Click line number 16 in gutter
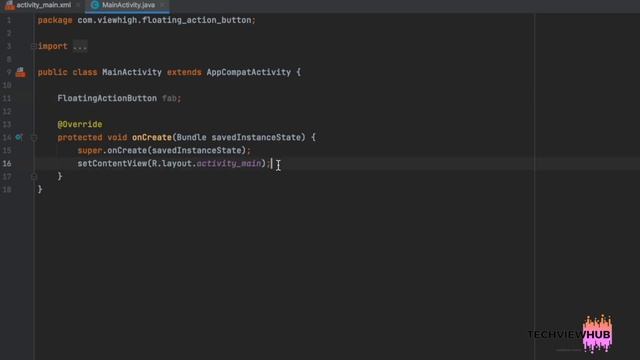This screenshot has width=640, height=360. 7,164
